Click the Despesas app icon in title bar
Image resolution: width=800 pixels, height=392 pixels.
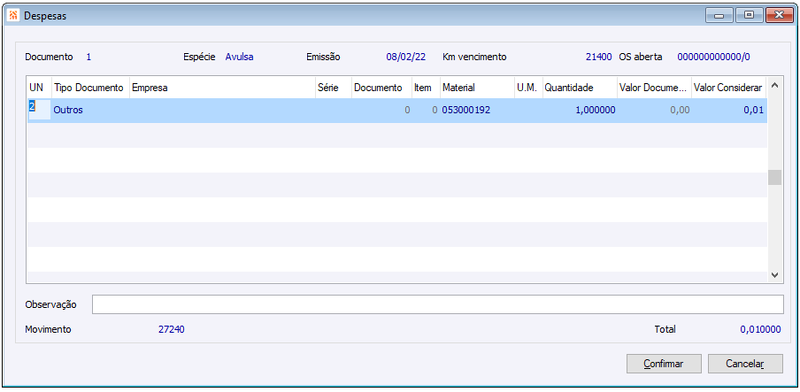pos(14,16)
